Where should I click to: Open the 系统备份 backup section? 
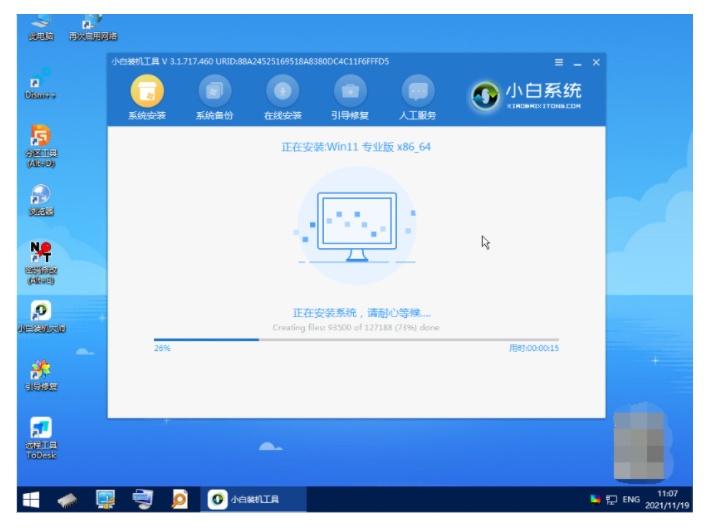214,93
